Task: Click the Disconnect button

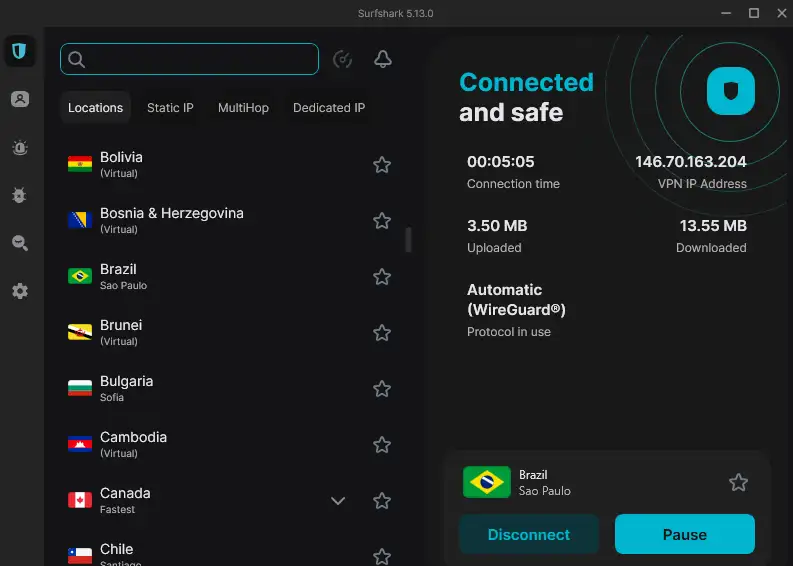Action: [528, 534]
